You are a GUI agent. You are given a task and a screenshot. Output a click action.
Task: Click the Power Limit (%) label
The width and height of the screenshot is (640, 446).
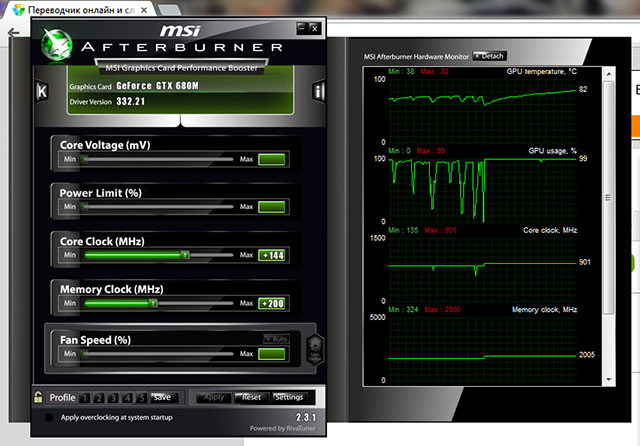pos(100,193)
